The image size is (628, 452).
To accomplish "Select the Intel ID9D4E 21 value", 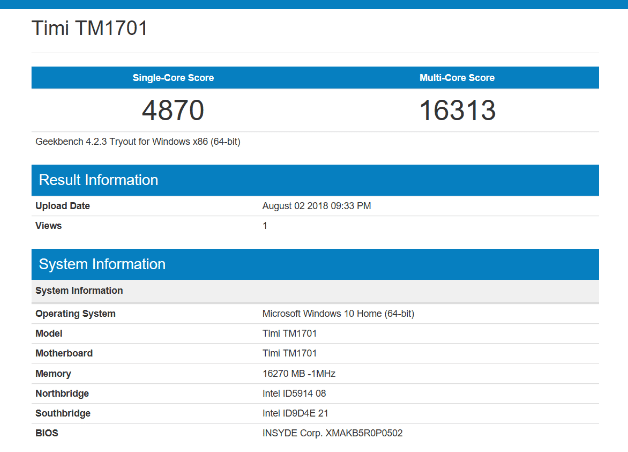I will click(295, 413).
